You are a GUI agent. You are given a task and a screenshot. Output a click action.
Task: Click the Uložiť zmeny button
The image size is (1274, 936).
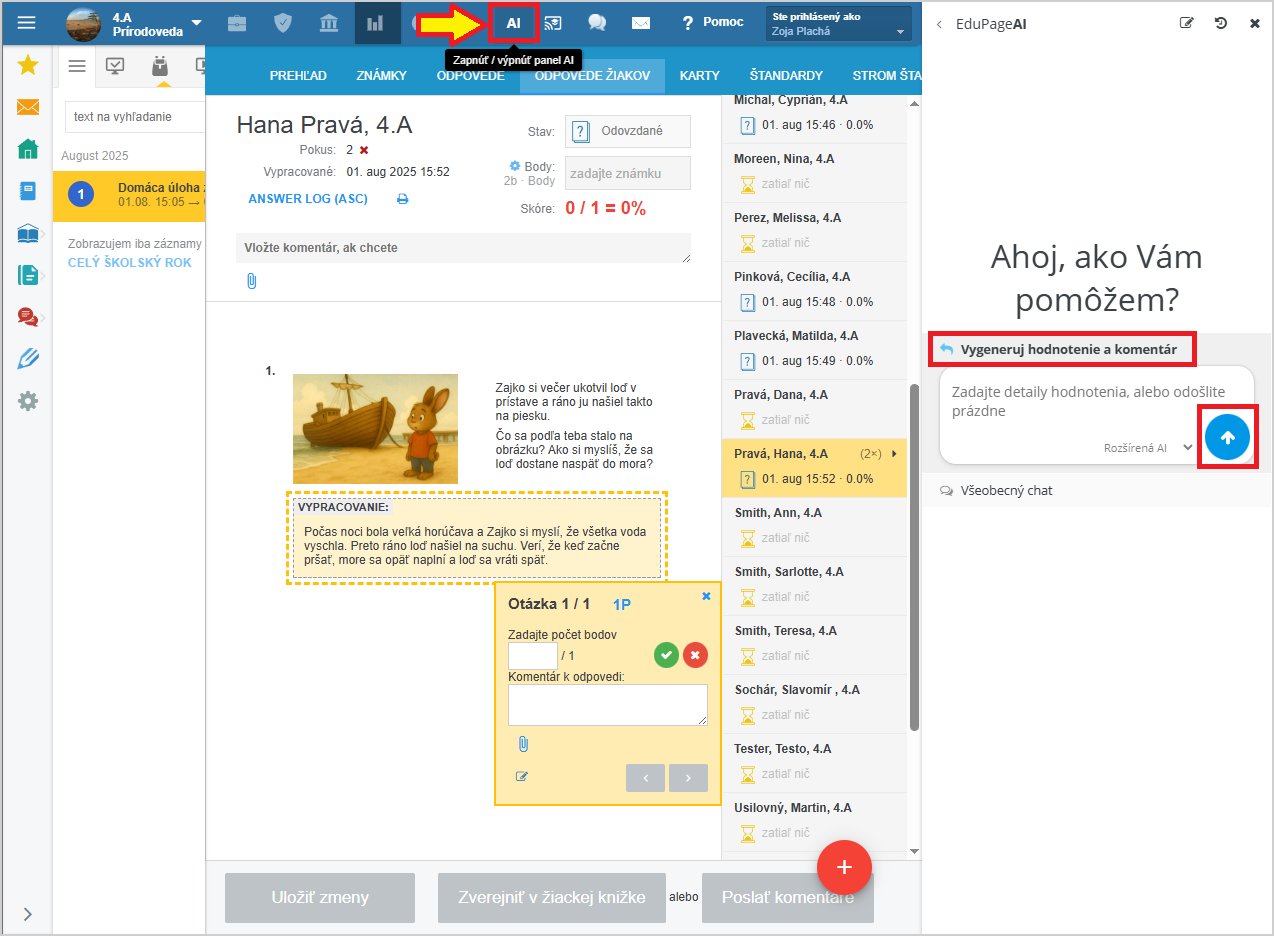pyautogui.click(x=320, y=898)
